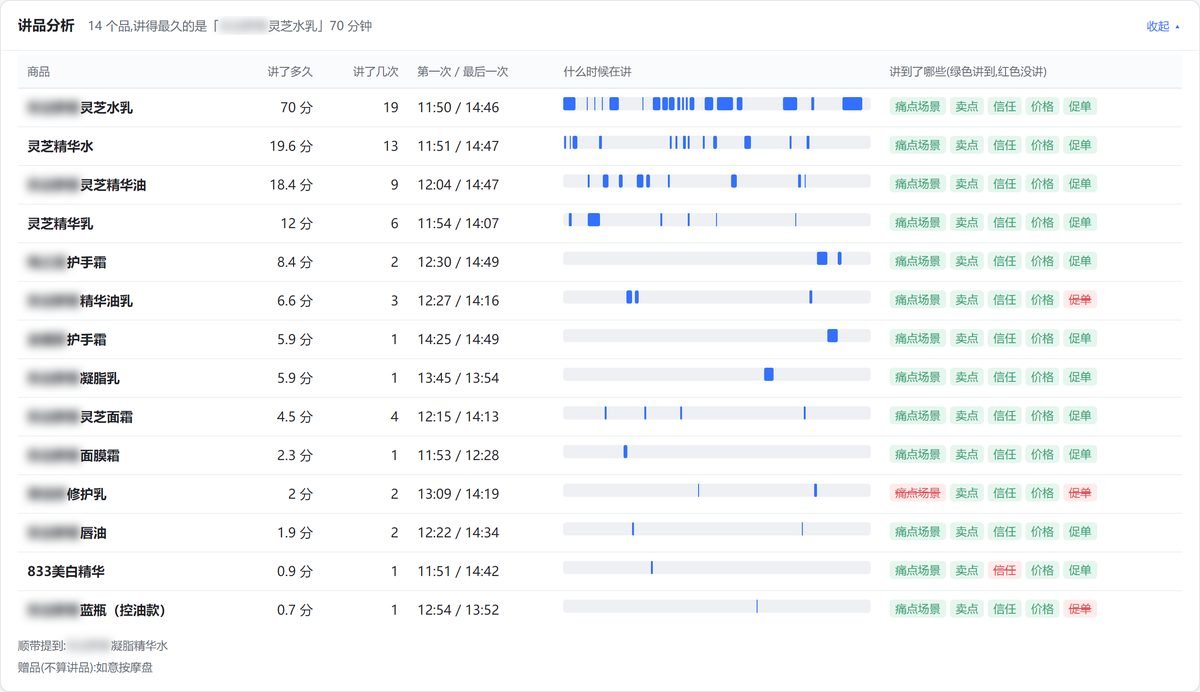The image size is (1200, 692).
Task: Click the time range 11:50 / 14:46
Action: (x=458, y=107)
